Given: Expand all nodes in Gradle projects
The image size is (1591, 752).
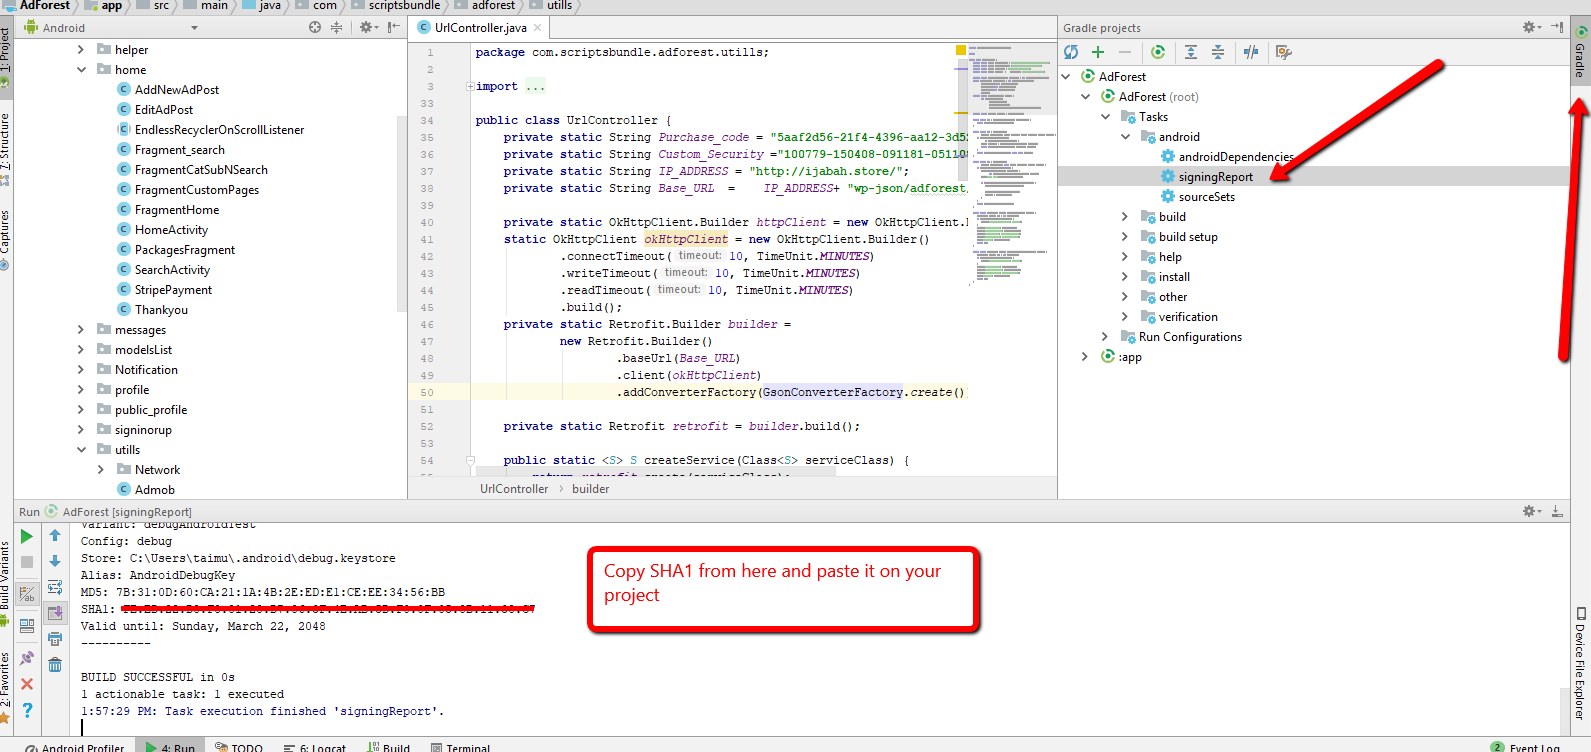Looking at the screenshot, I should 1191,52.
